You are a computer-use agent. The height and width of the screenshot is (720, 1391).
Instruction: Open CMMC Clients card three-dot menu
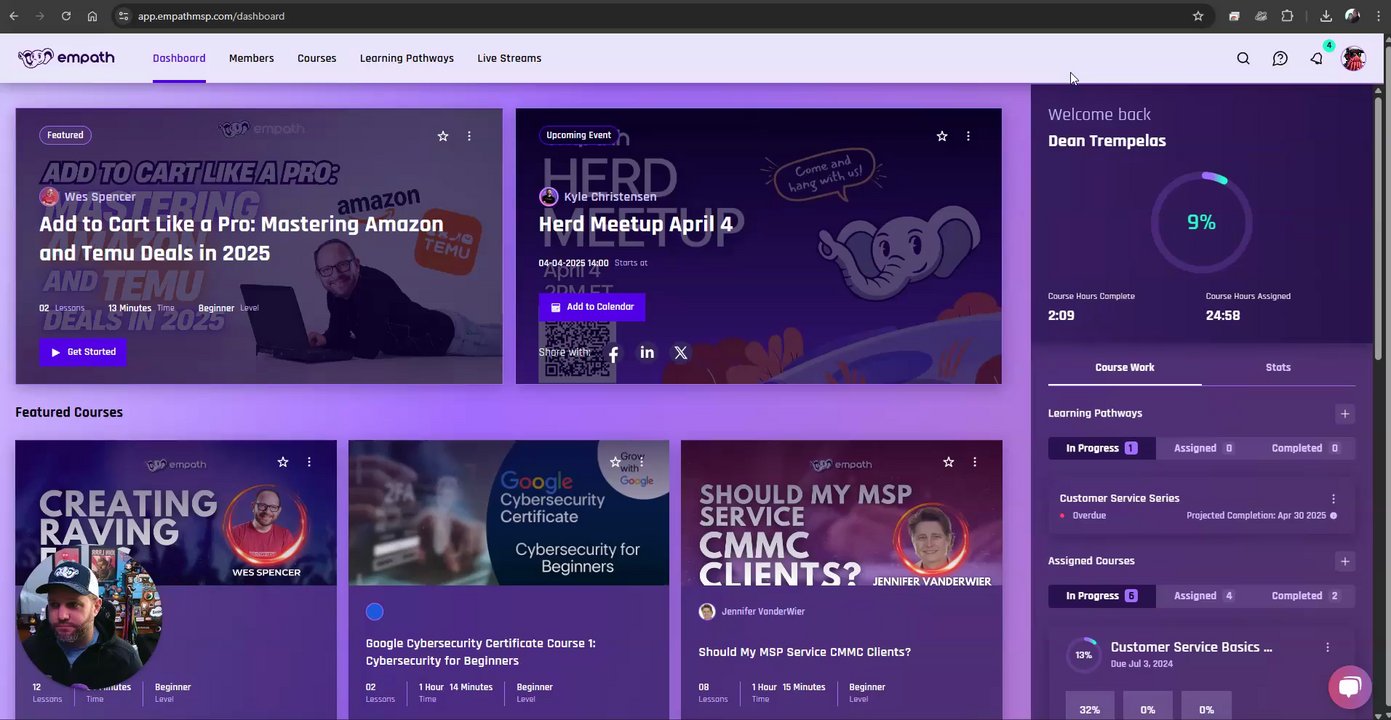click(x=974, y=462)
